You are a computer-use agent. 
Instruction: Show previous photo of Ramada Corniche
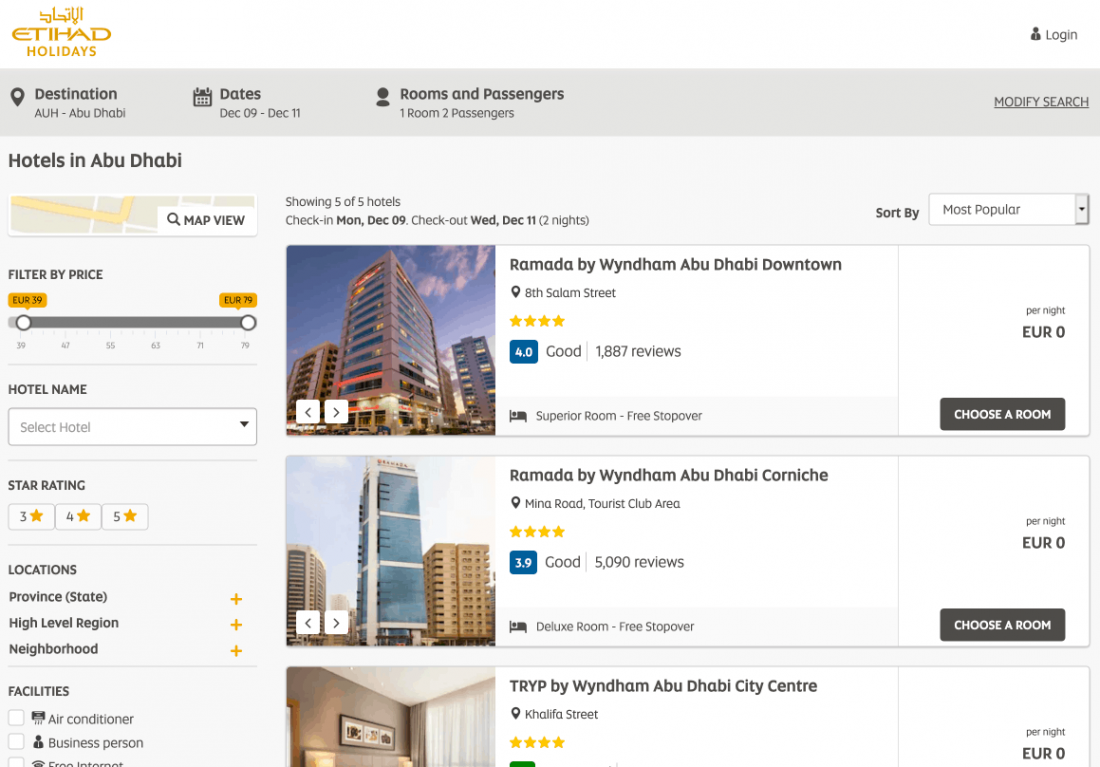click(309, 622)
